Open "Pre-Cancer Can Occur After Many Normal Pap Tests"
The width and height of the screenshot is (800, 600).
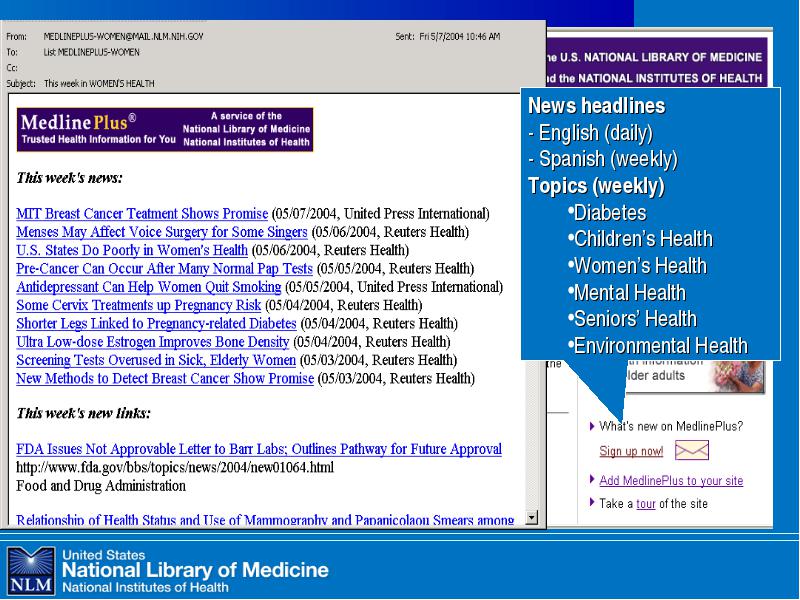164,268
